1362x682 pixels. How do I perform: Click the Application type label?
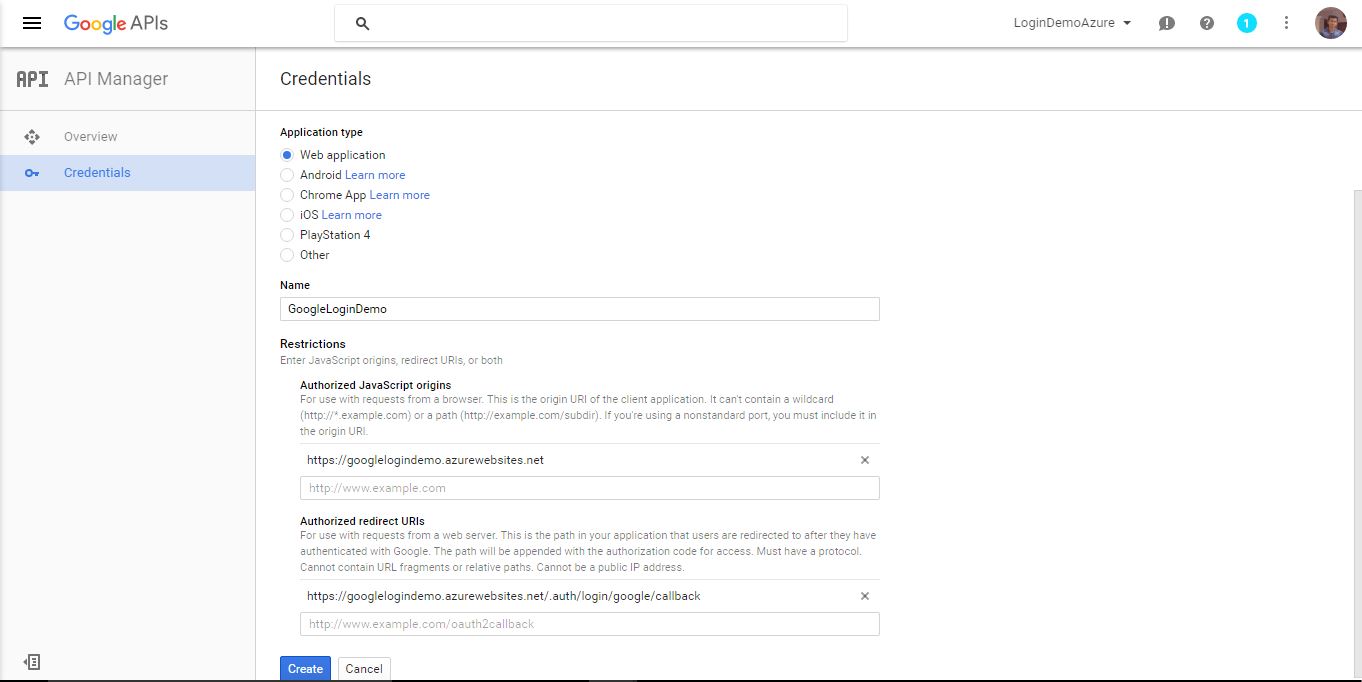321,132
